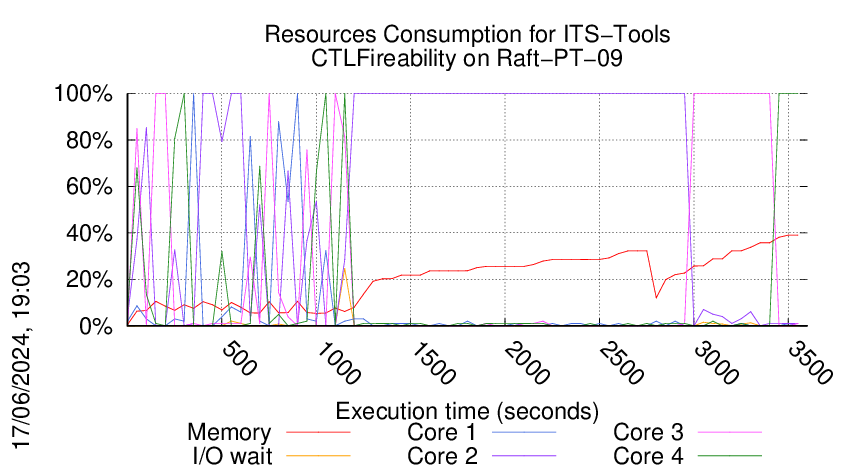This screenshot has width=850, height=475.
Task: Click the Core 3 legend label
Action: (648, 433)
